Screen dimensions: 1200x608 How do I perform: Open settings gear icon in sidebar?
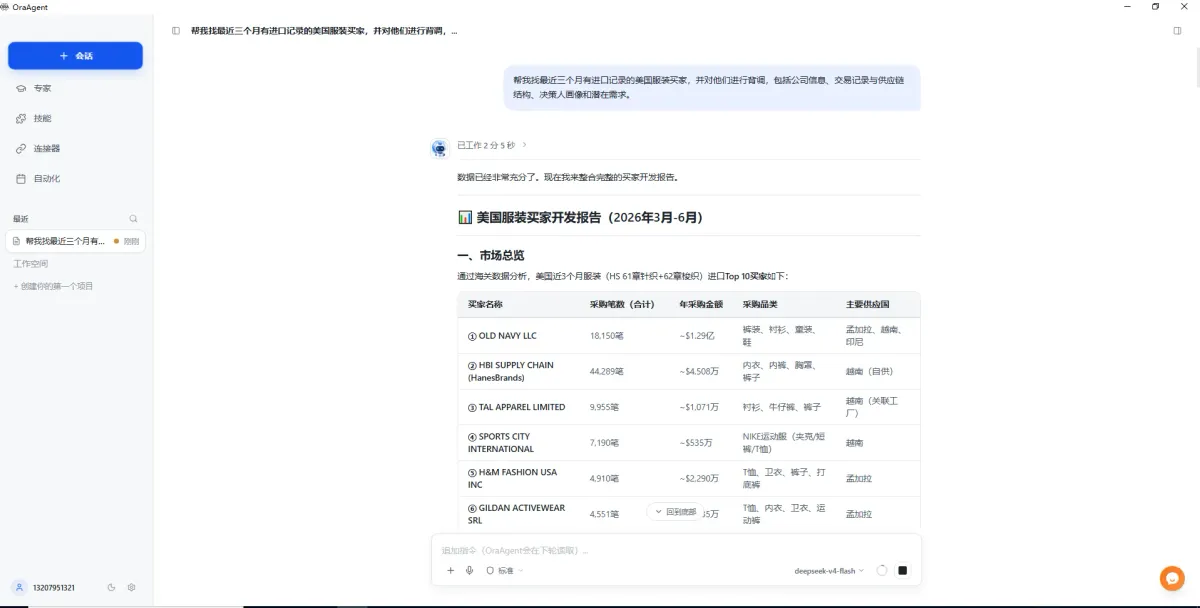pos(132,587)
